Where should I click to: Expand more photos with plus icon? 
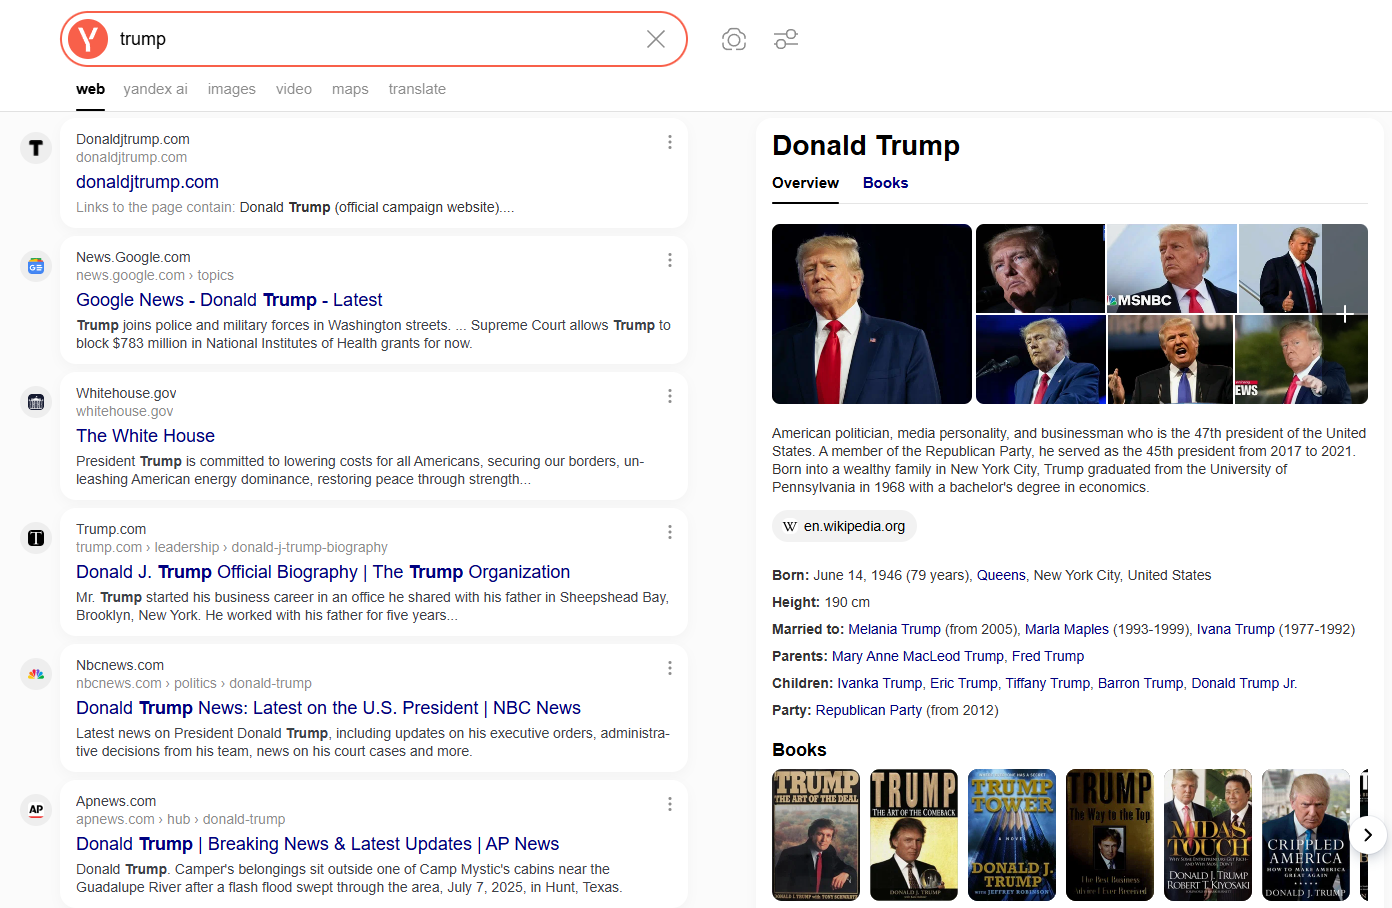1345,314
